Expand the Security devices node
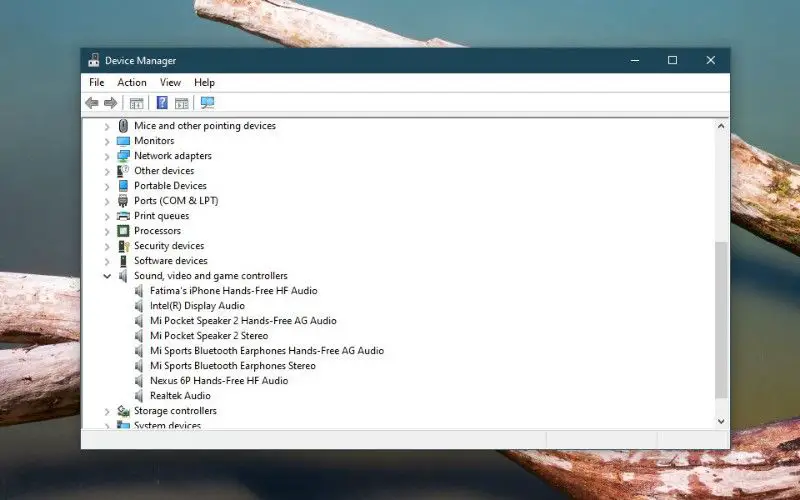Screen dimensions: 800x500 coord(107,247)
